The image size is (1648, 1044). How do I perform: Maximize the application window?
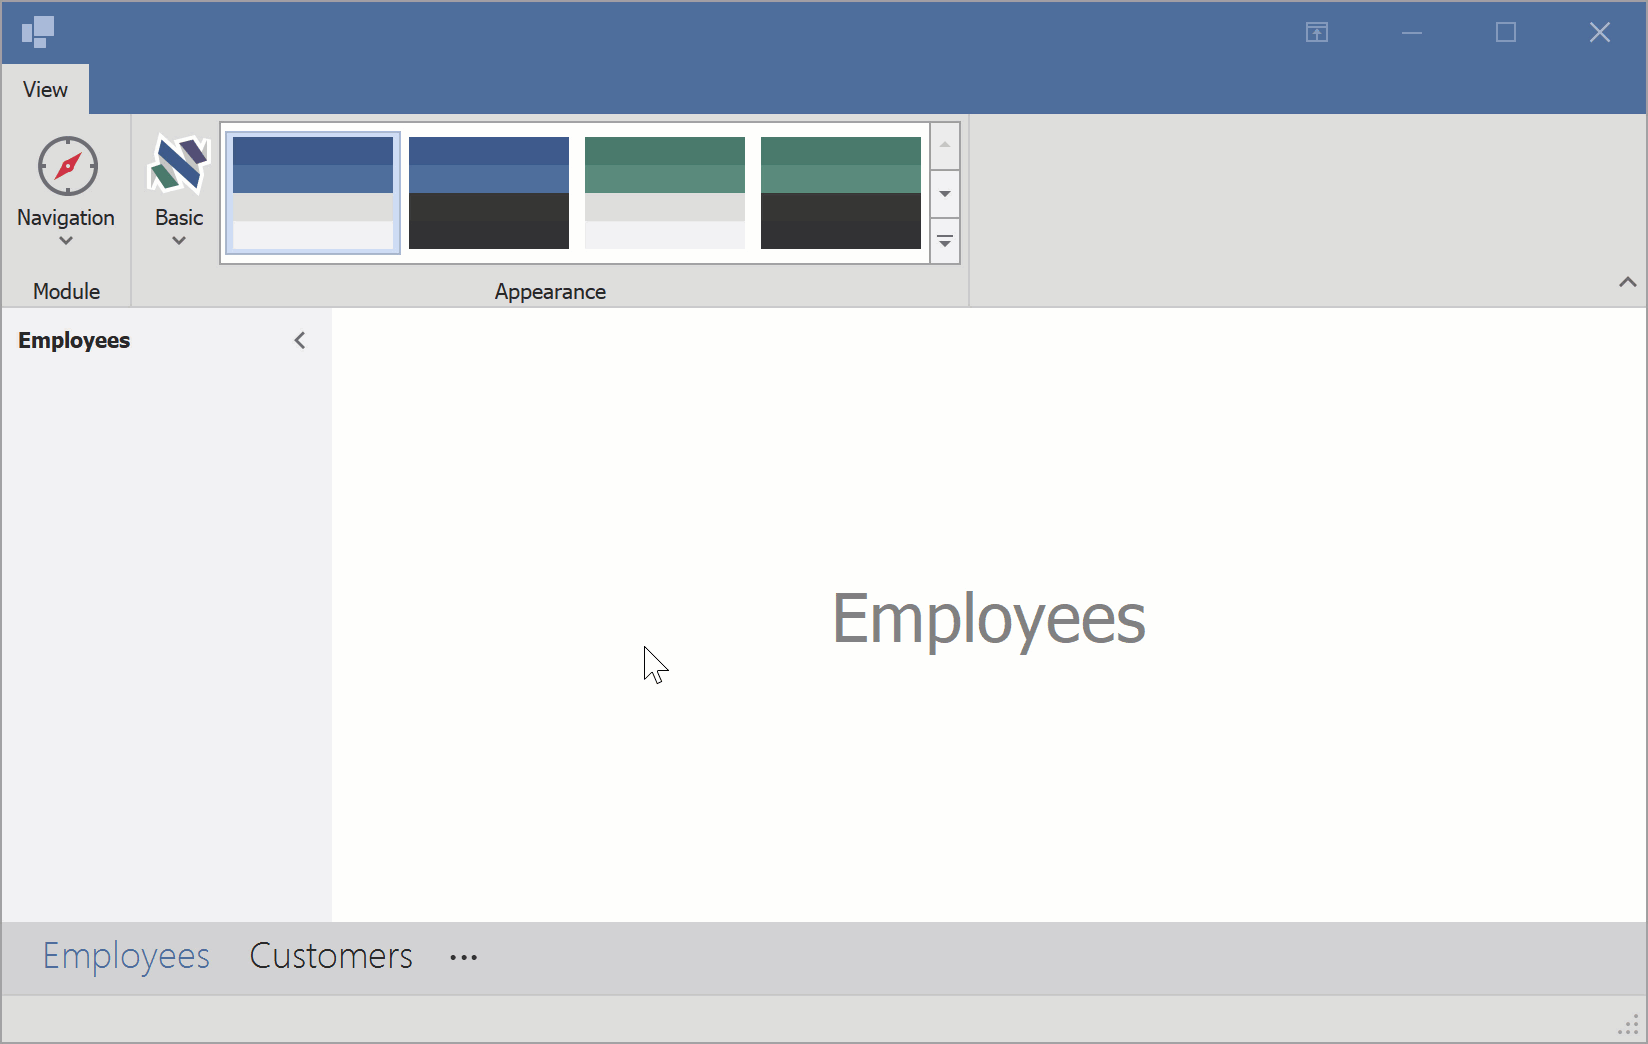[1505, 33]
